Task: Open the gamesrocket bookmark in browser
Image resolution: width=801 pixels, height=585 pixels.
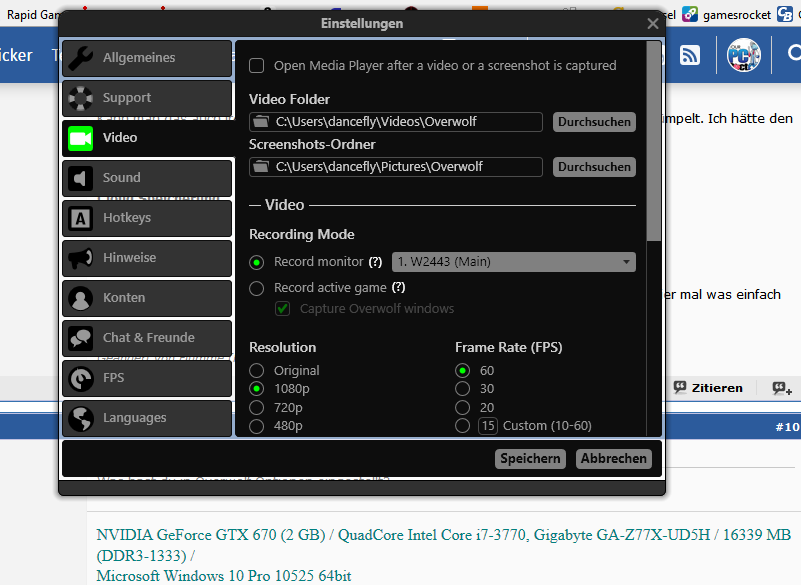Action: (726, 14)
